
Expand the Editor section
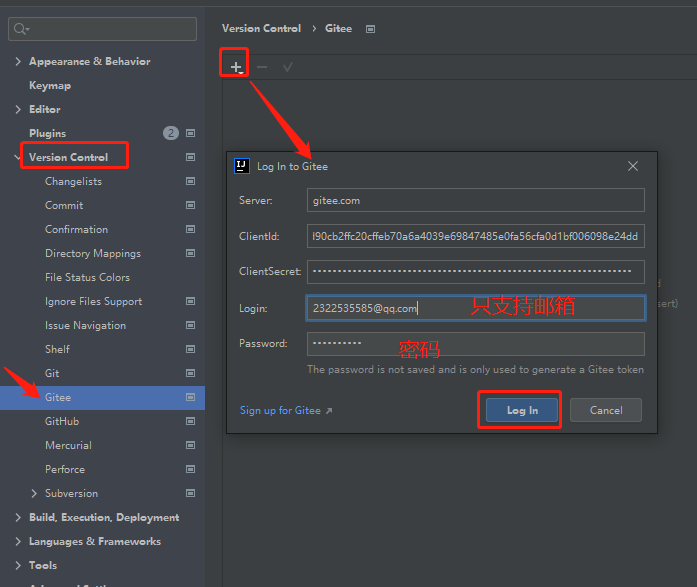pos(18,109)
